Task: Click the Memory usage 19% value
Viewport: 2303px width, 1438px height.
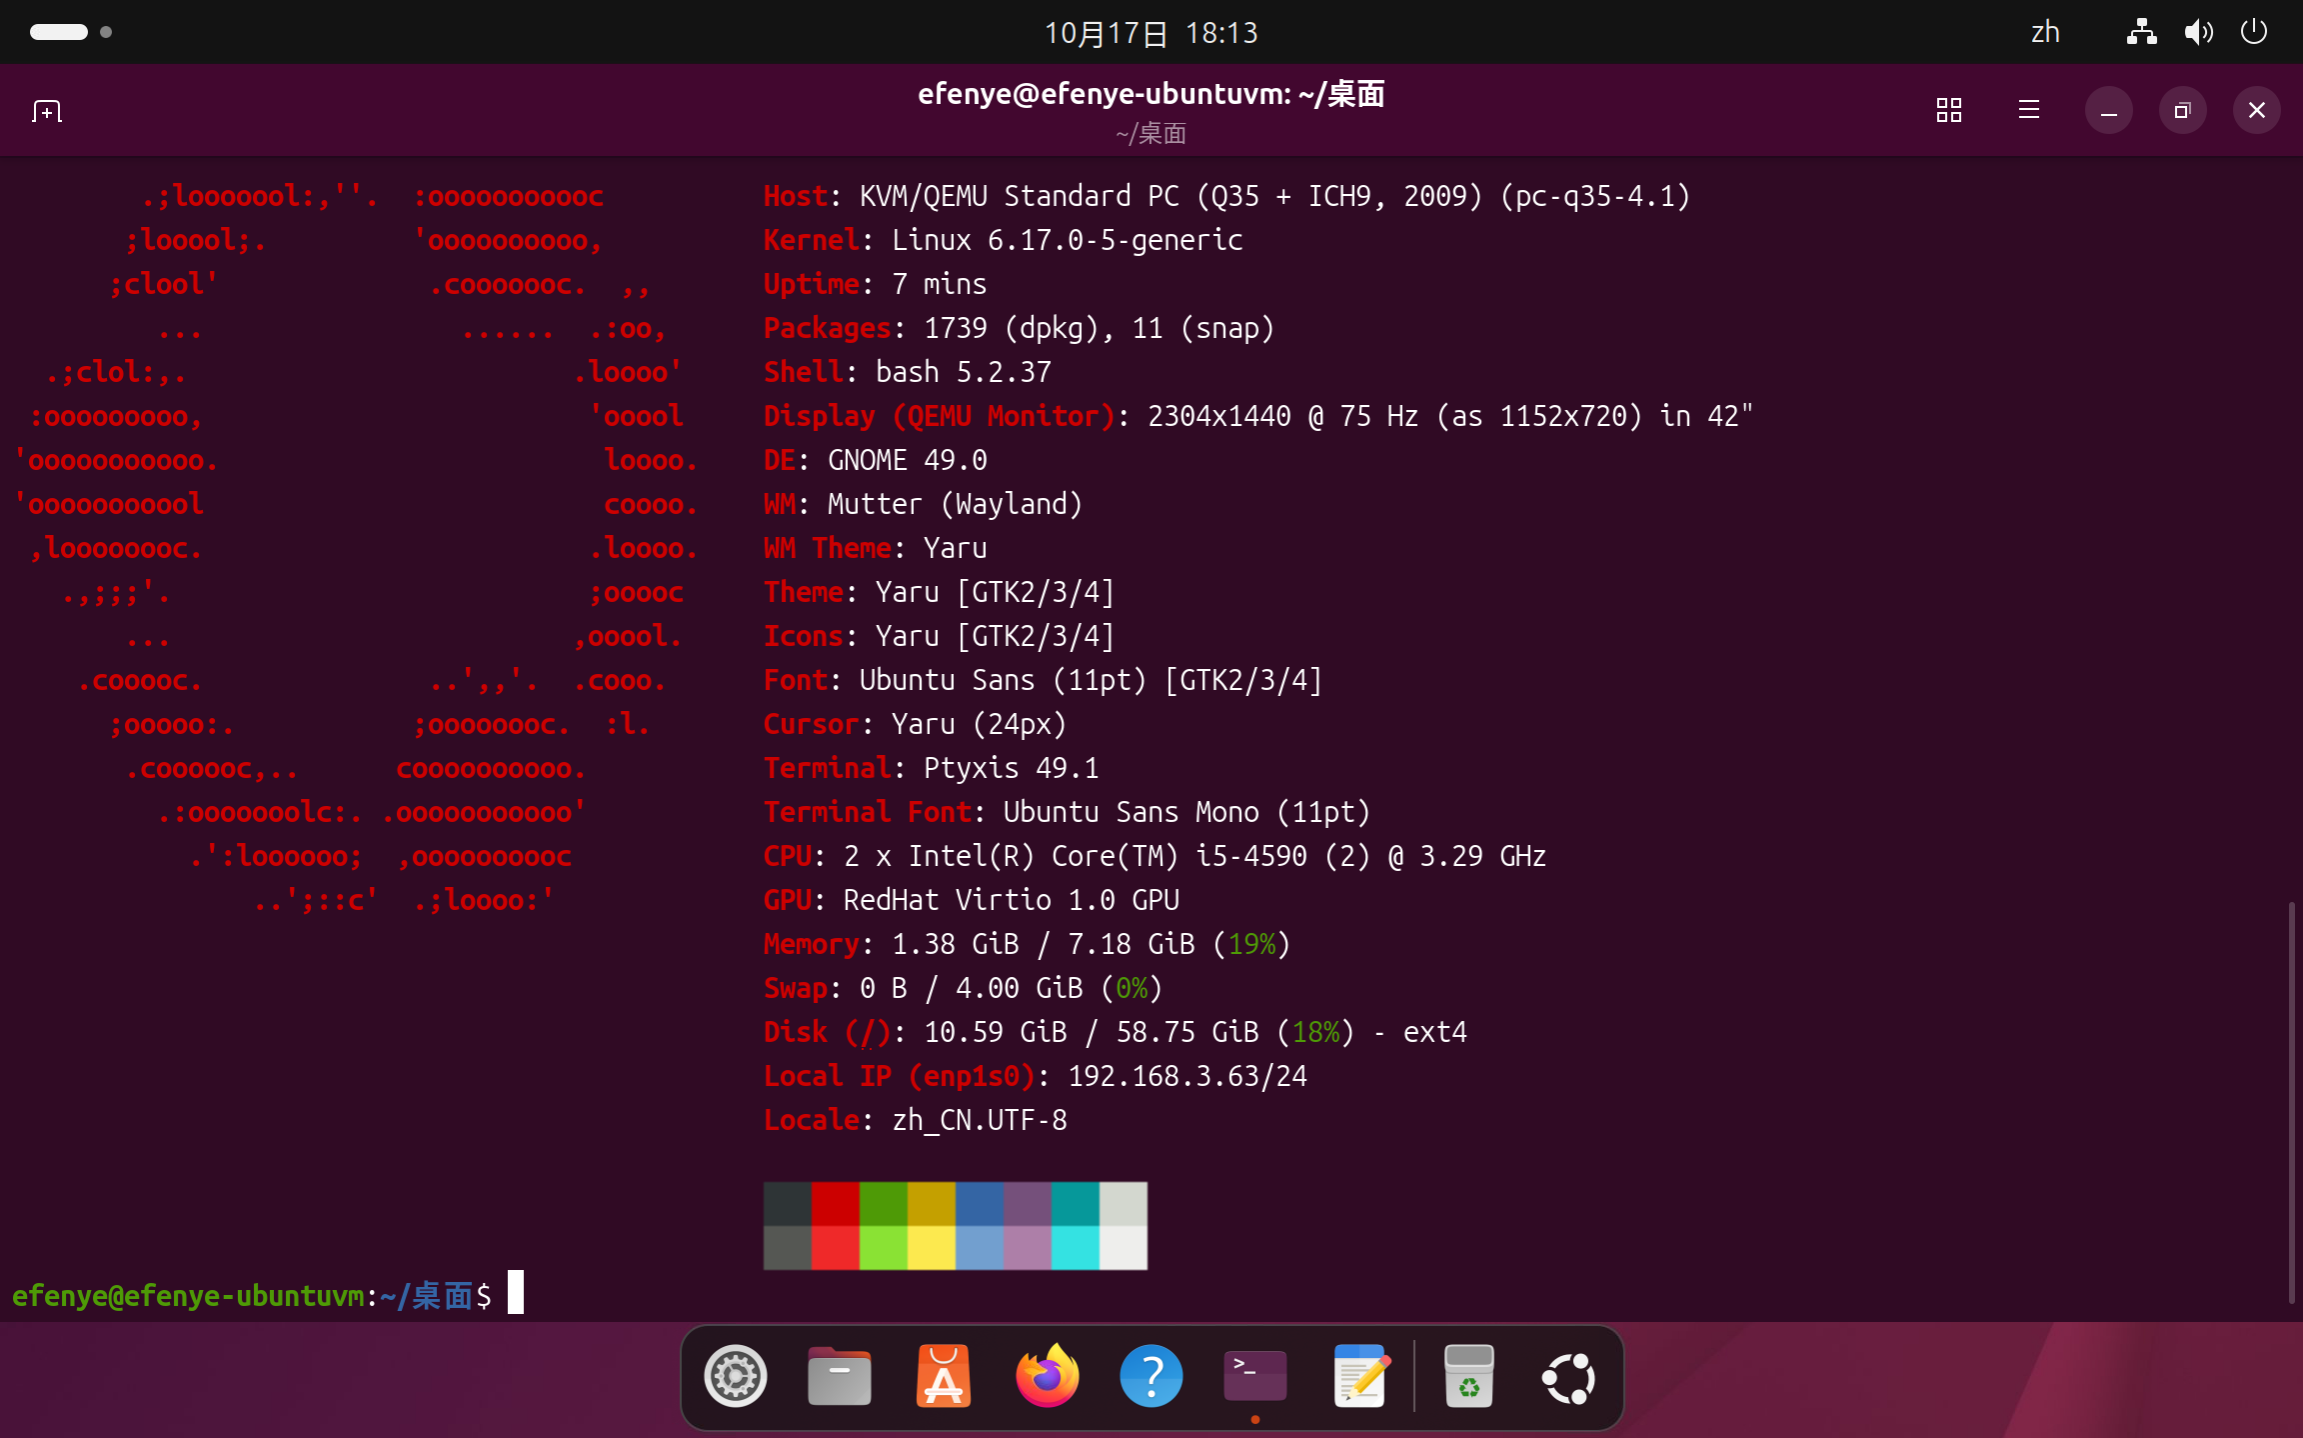Action: [x=1251, y=944]
